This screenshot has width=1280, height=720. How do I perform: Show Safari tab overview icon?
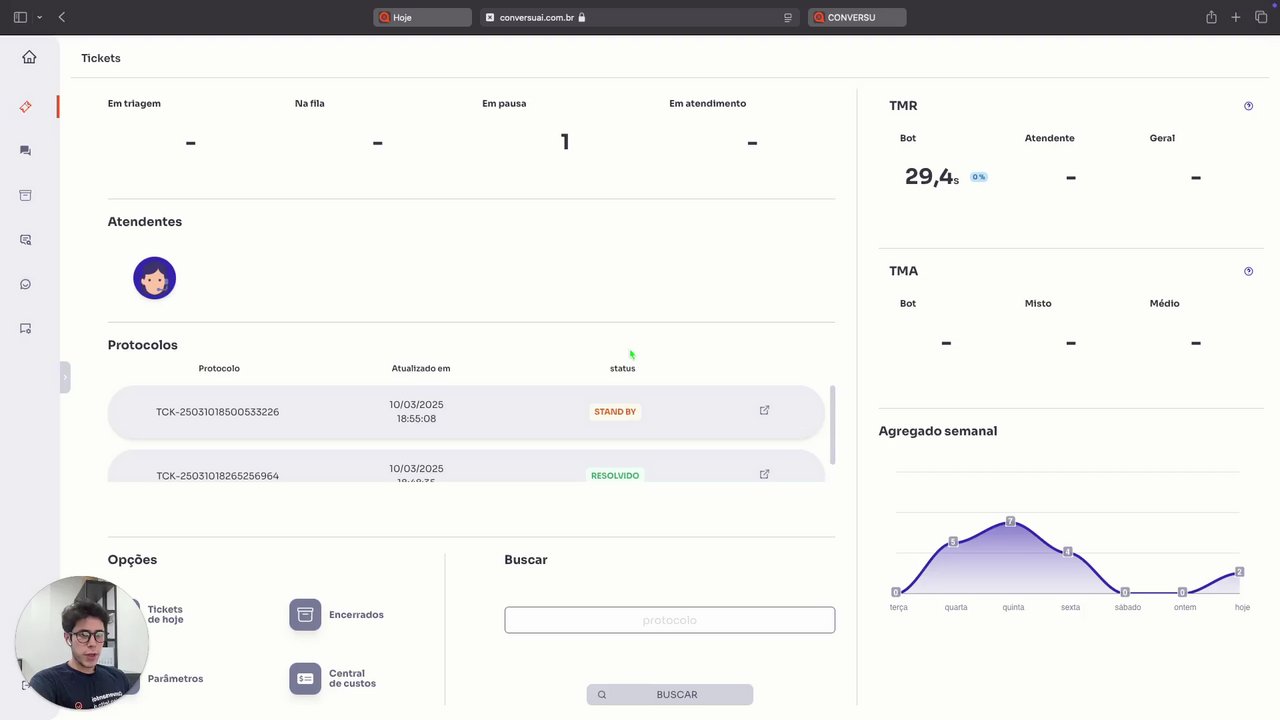[1261, 17]
